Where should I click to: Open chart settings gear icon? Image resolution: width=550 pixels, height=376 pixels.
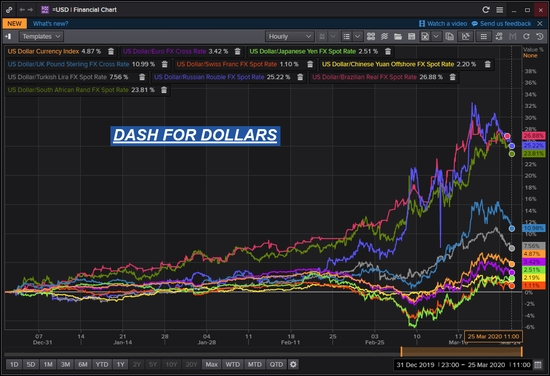293,364
